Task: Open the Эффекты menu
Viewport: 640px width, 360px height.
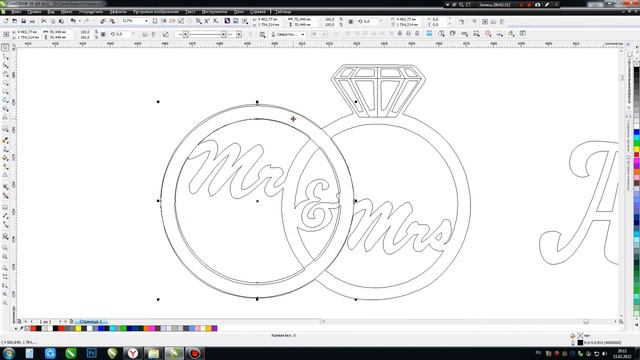Action: pyautogui.click(x=118, y=12)
